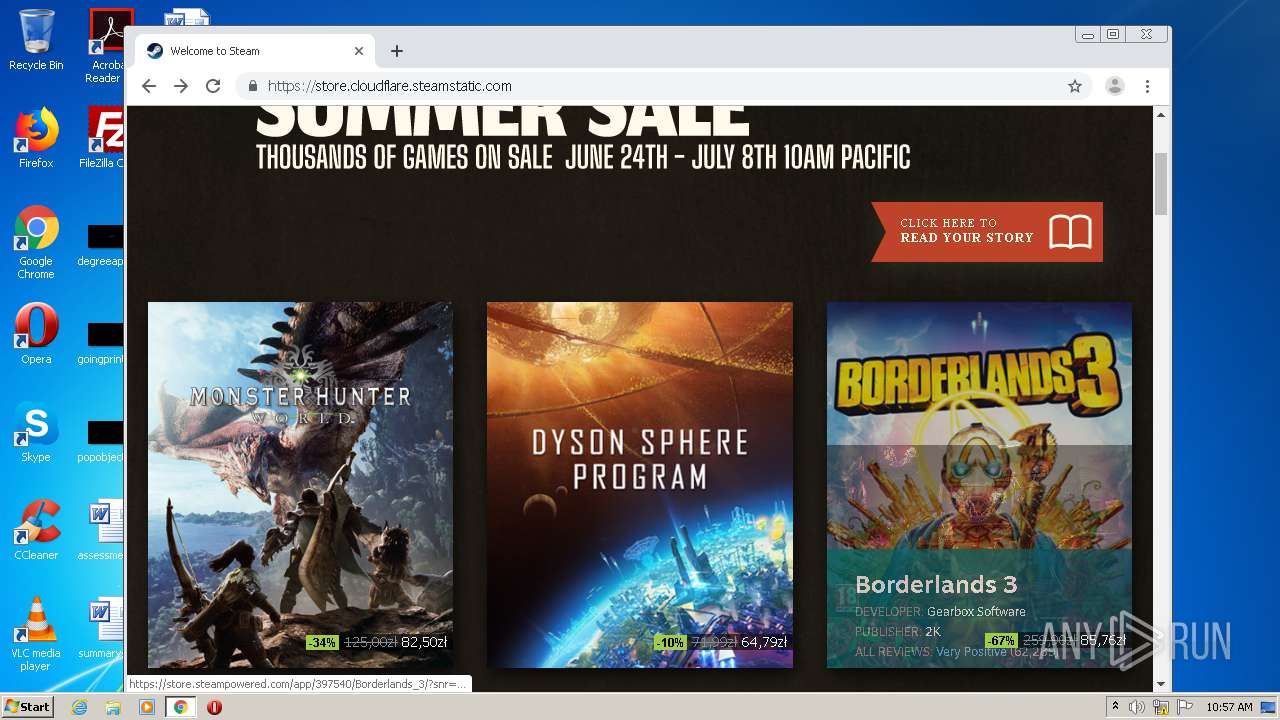This screenshot has width=1280, height=720.
Task: Open the Chrome profile avatar
Action: [x=1114, y=86]
